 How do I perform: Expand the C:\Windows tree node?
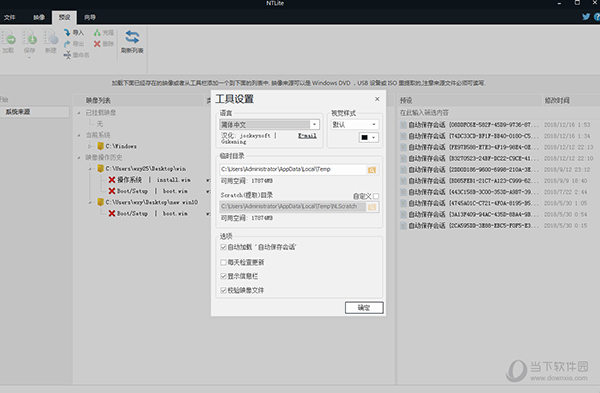90,146
